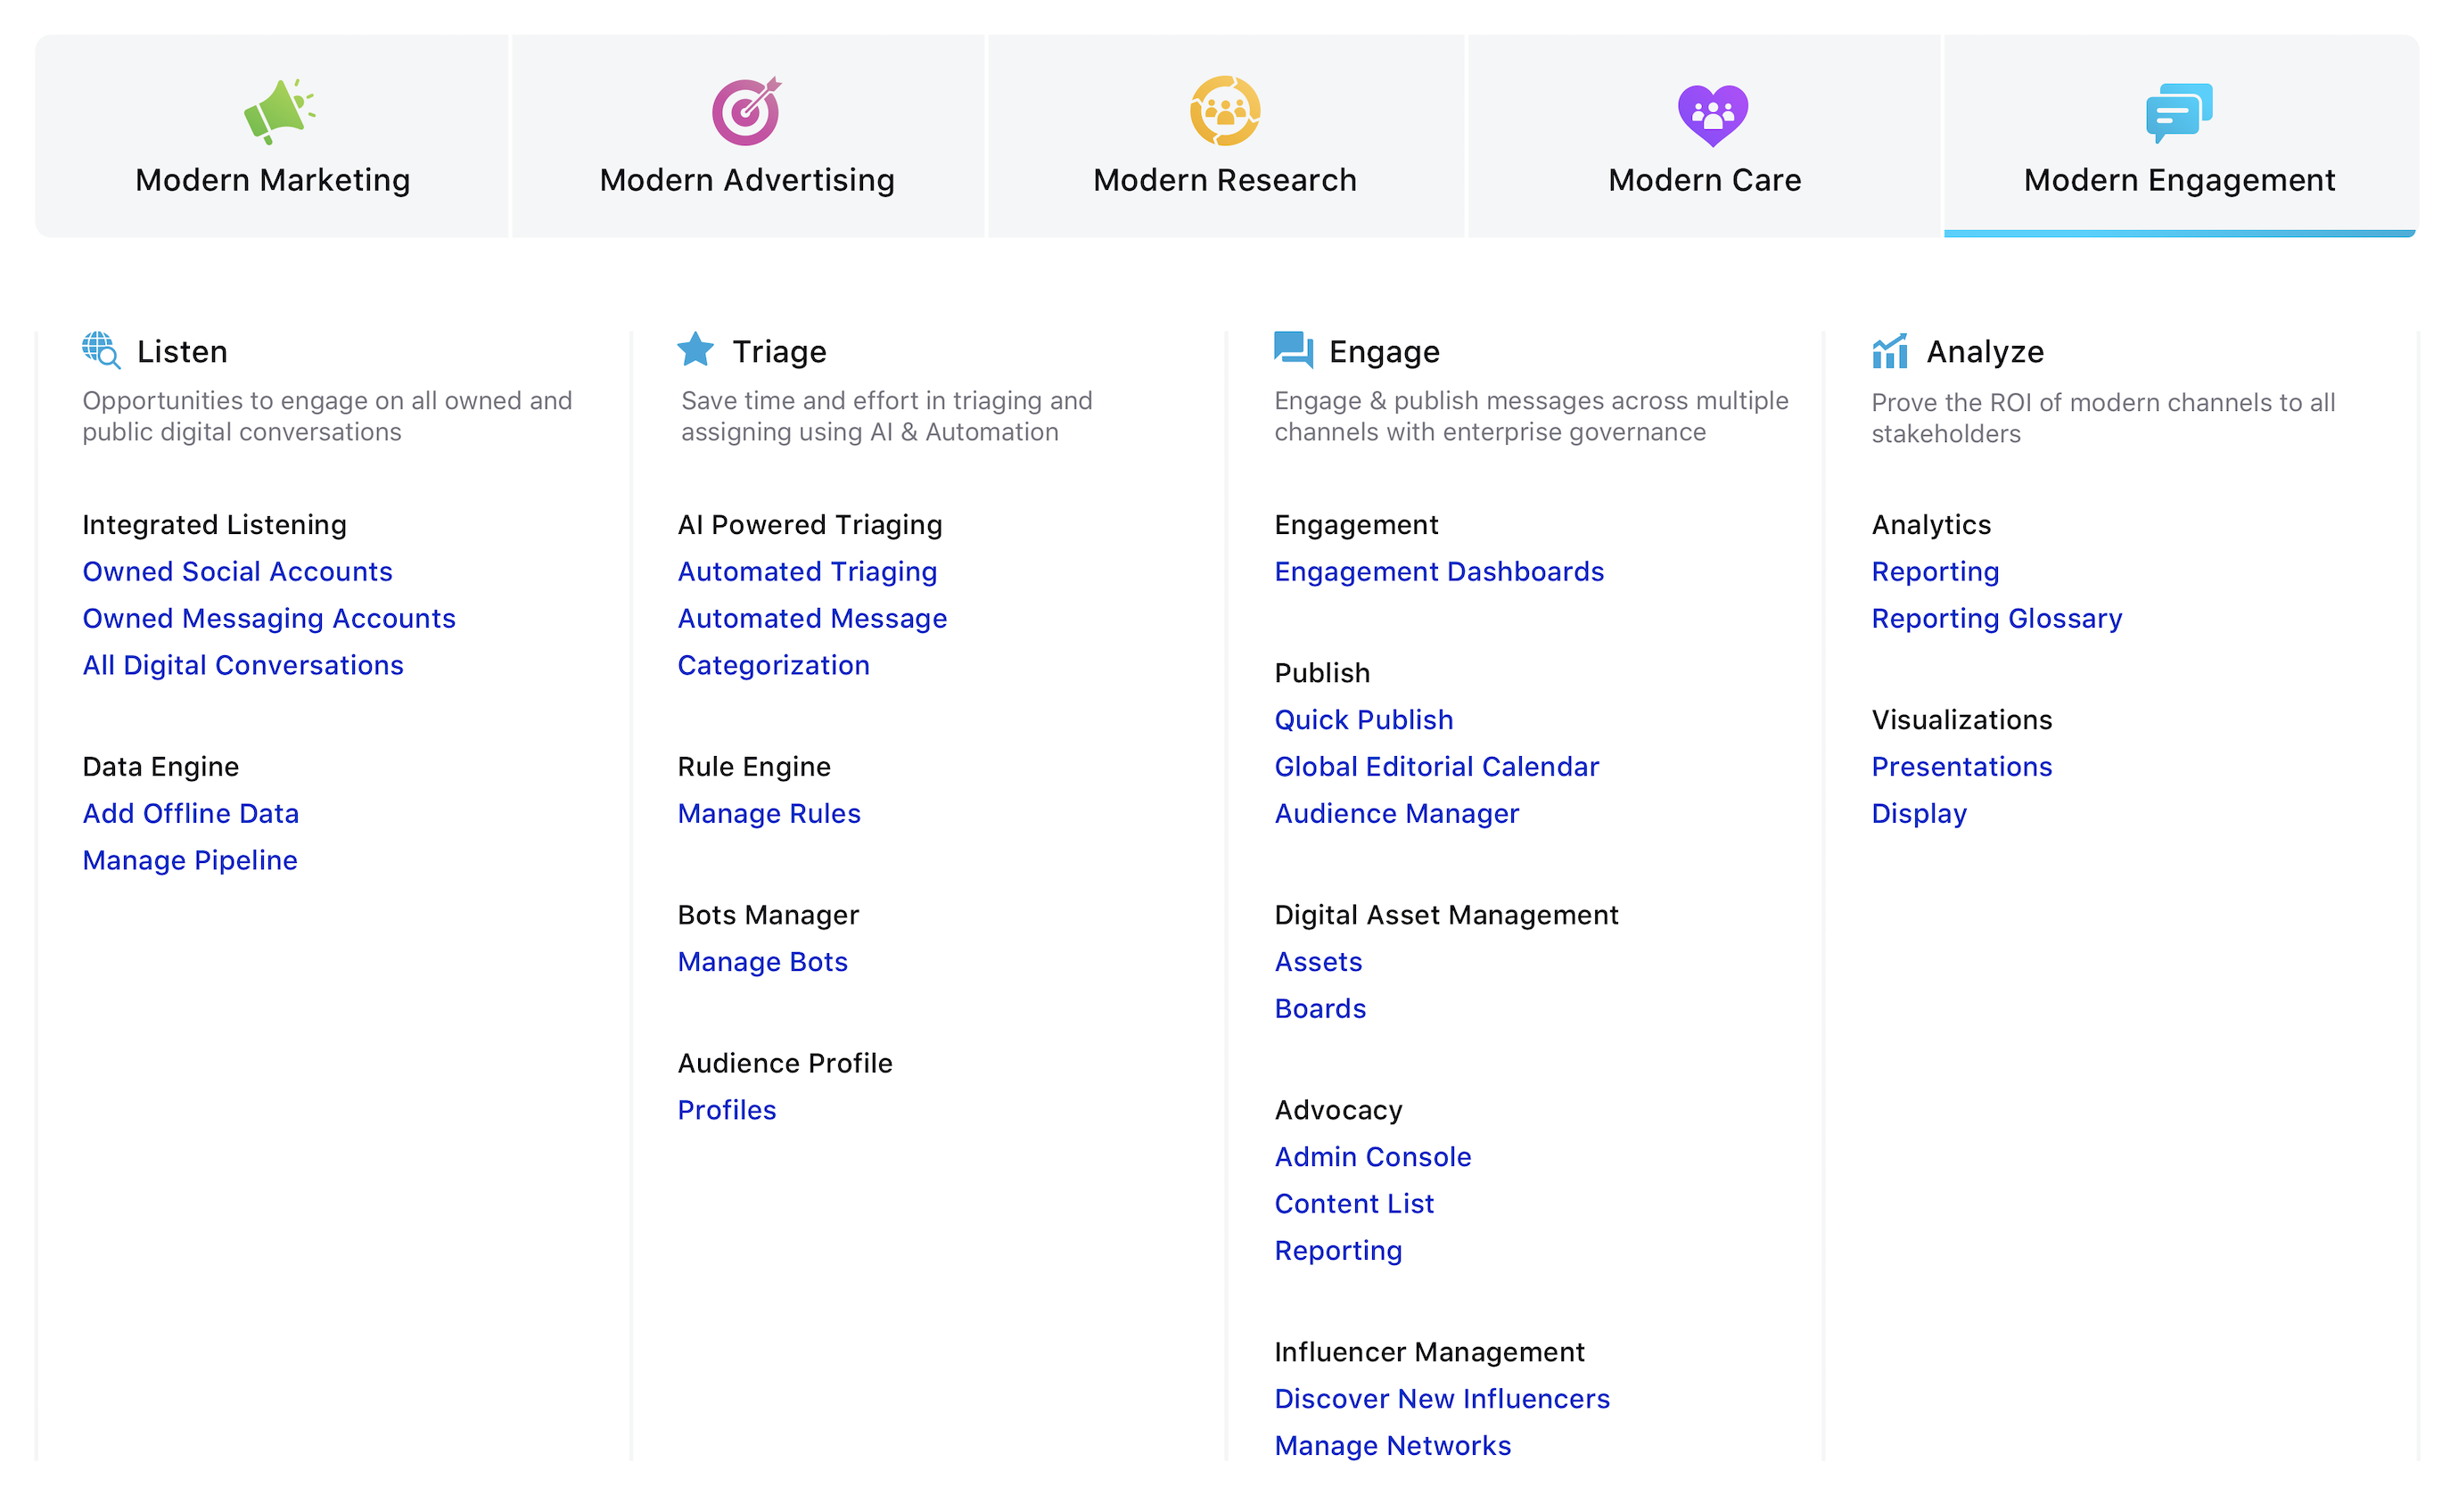Open All Digital Conversations
Viewport: 2450px width, 1512px height.
click(x=243, y=664)
